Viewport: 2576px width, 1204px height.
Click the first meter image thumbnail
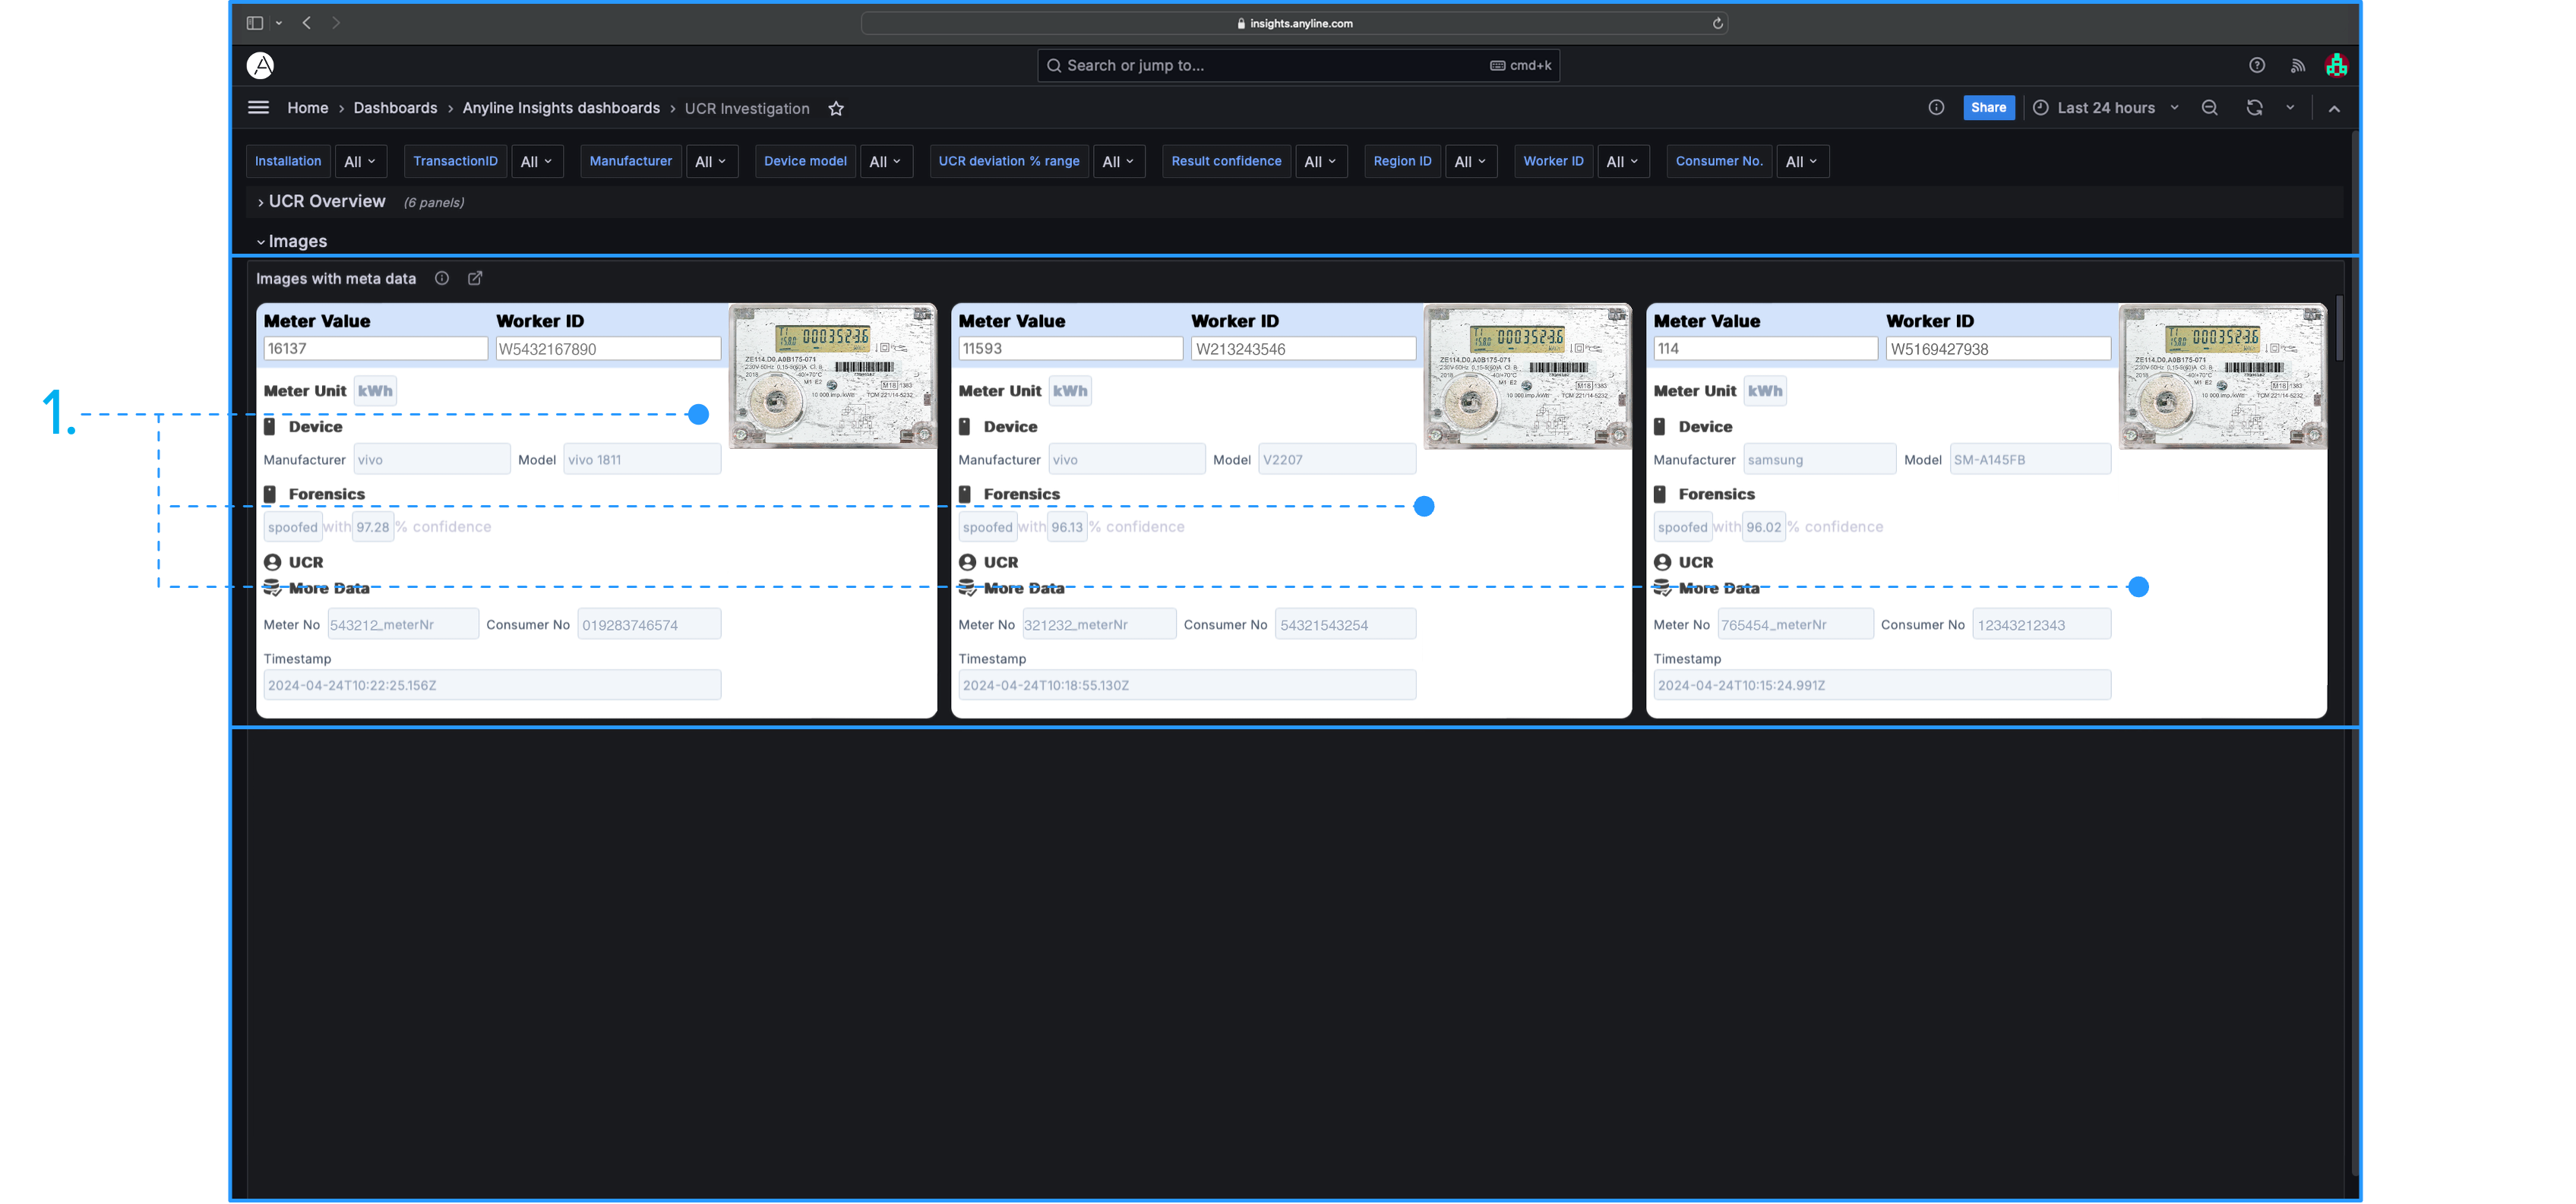pyautogui.click(x=832, y=376)
